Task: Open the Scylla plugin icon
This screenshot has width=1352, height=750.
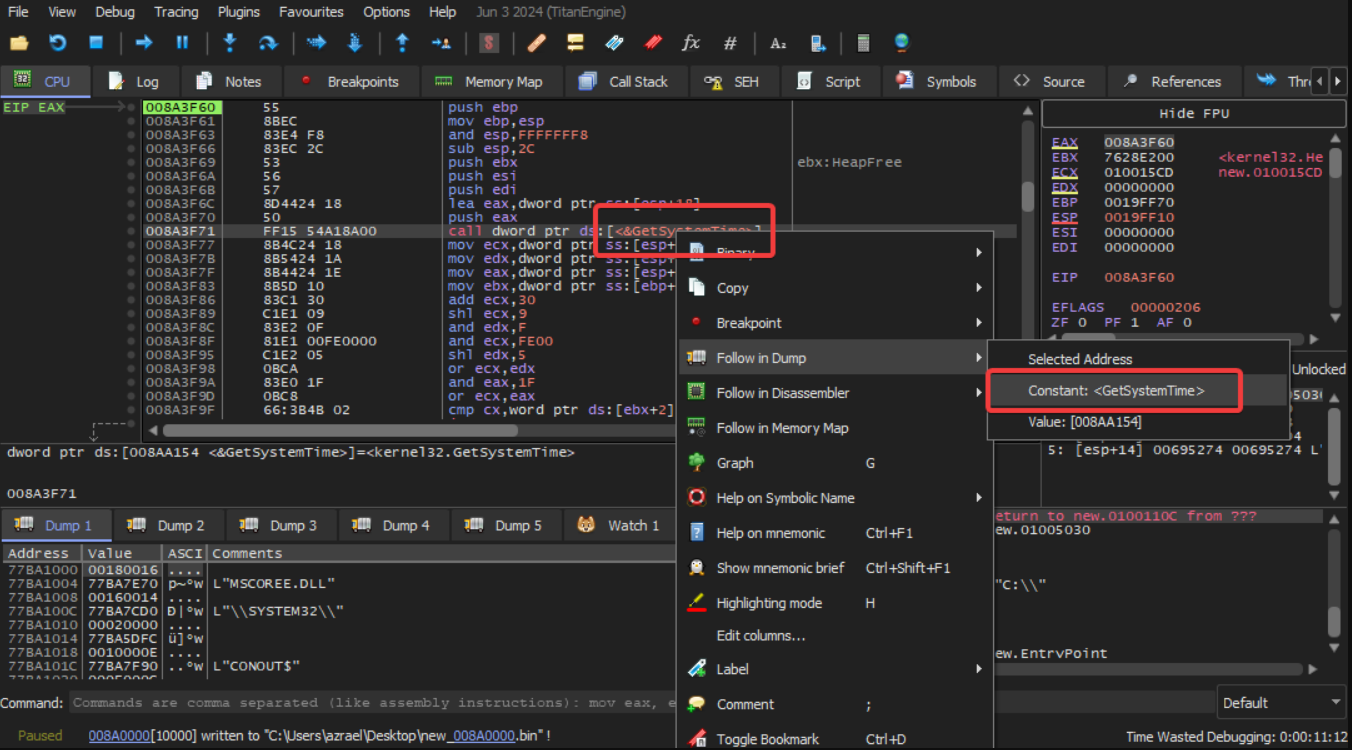Action: (x=489, y=43)
